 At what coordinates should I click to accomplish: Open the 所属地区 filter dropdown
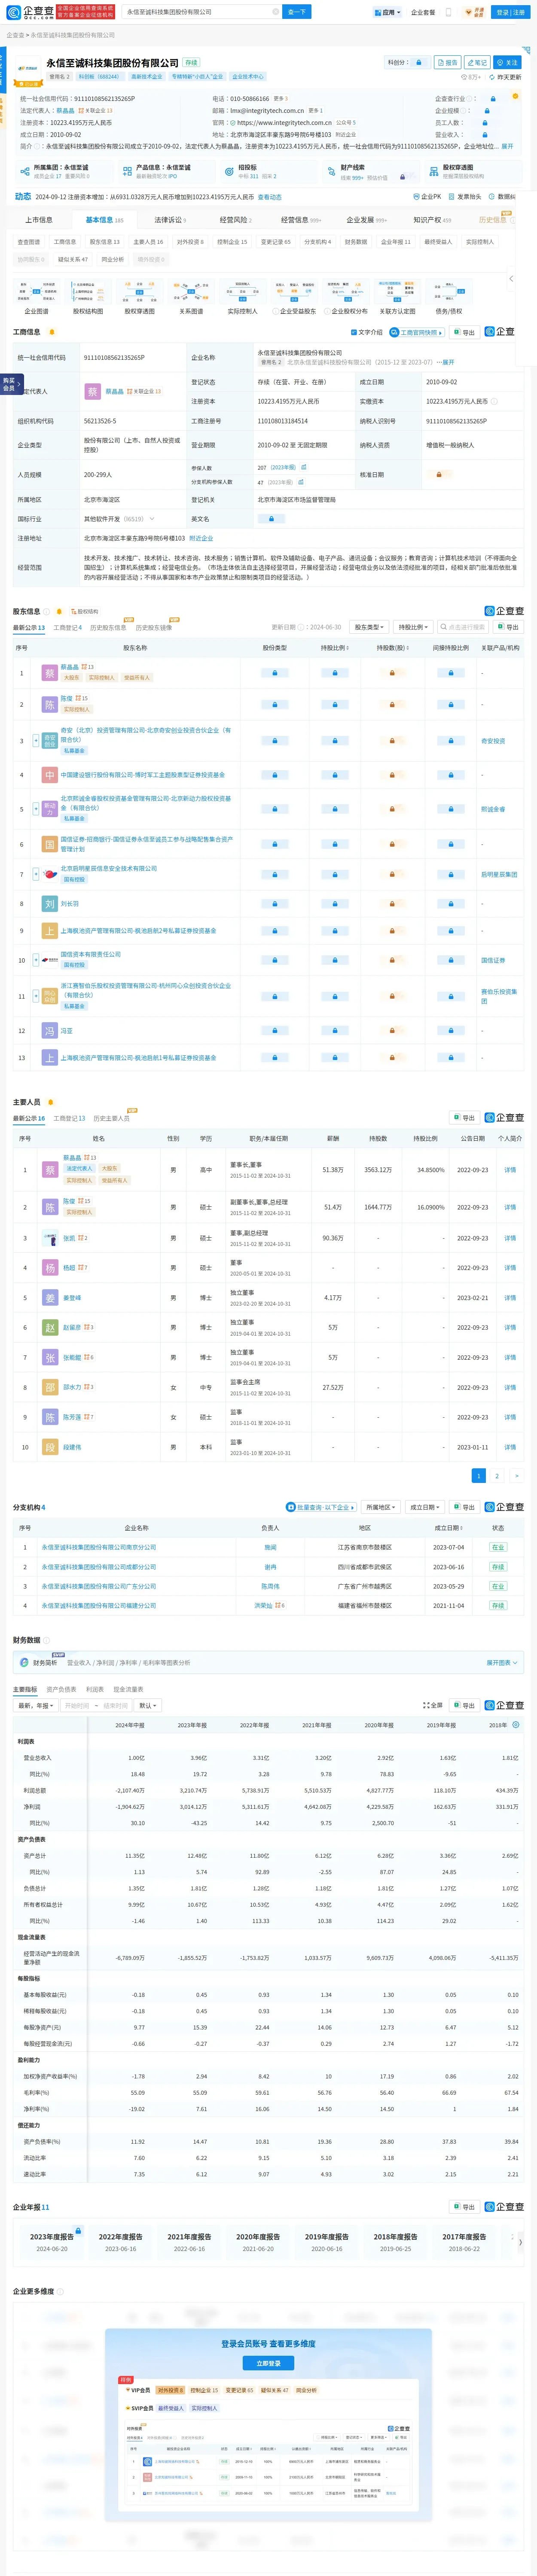tap(380, 1507)
